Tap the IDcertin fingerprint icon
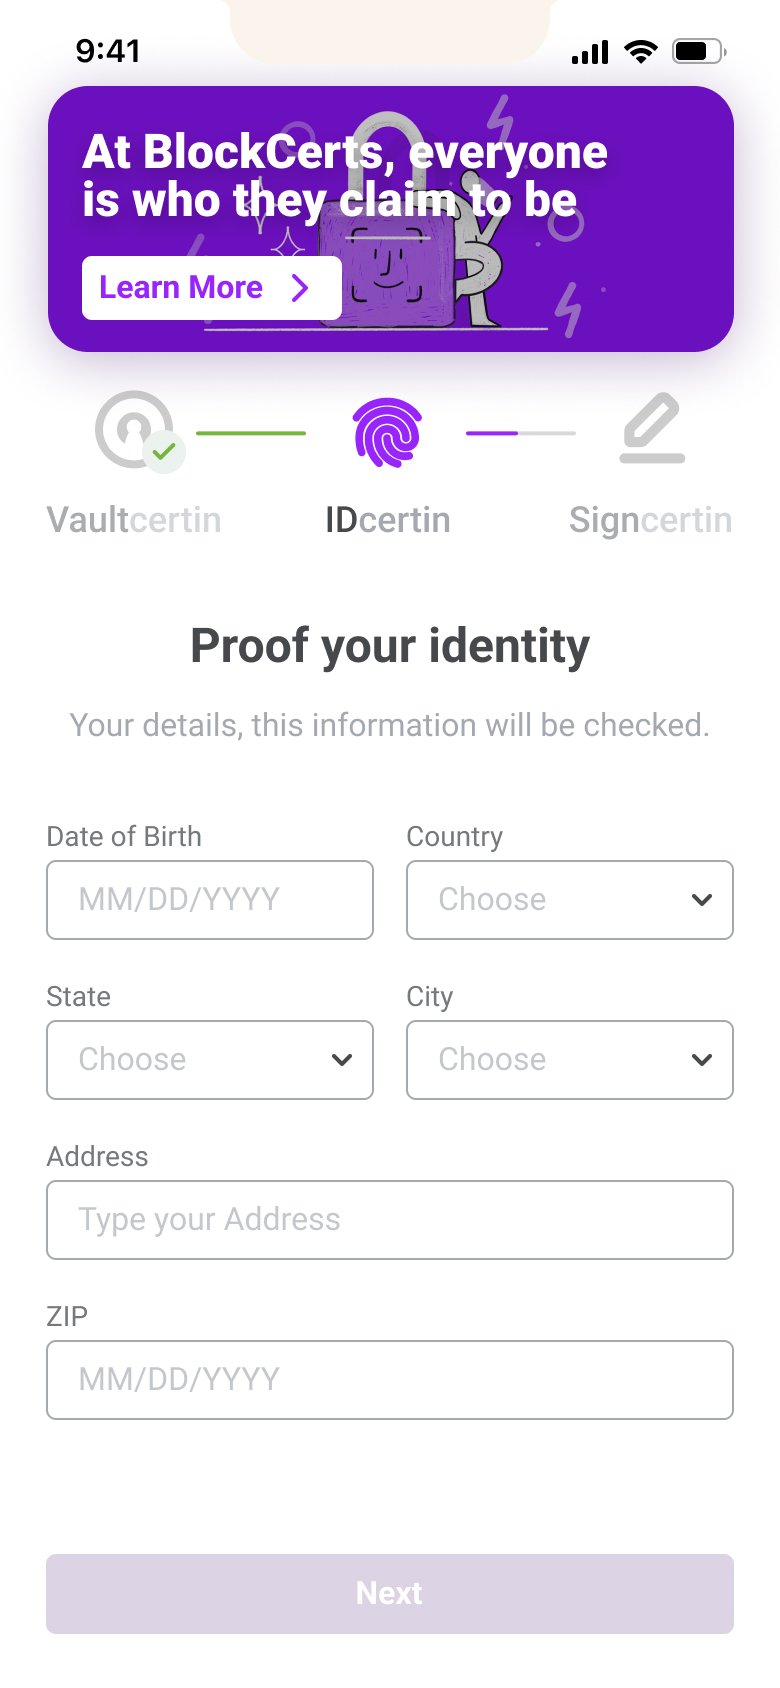Image resolution: width=780 pixels, height=1688 pixels. click(x=388, y=432)
